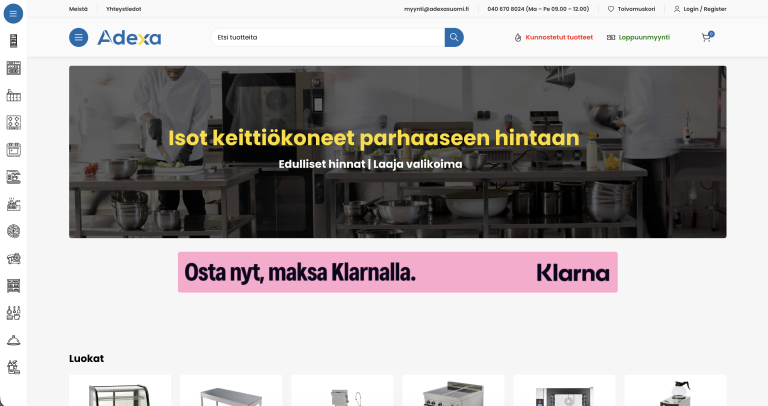The width and height of the screenshot is (768, 406).
Task: Open the blue hamburger menu in the sidebar
Action: [13, 14]
